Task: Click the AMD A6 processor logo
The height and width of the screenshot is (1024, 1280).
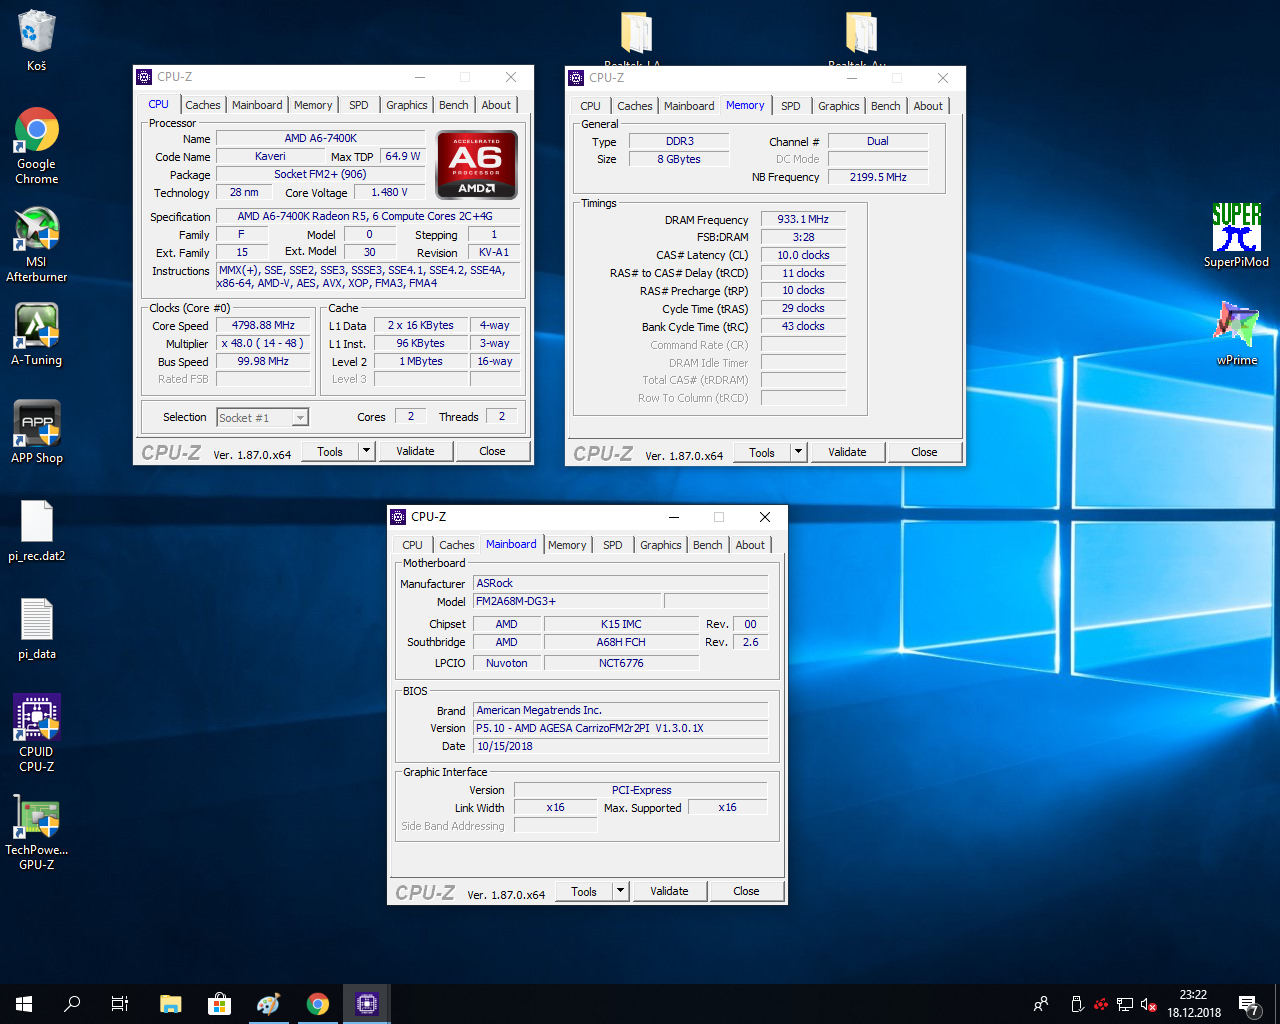Action: pos(477,163)
